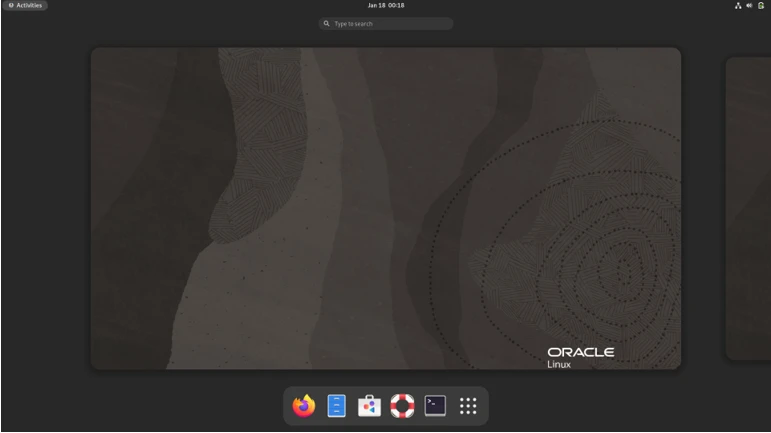This screenshot has height=433, width=771.
Task: Launch Terminal from the dock
Action: point(435,406)
